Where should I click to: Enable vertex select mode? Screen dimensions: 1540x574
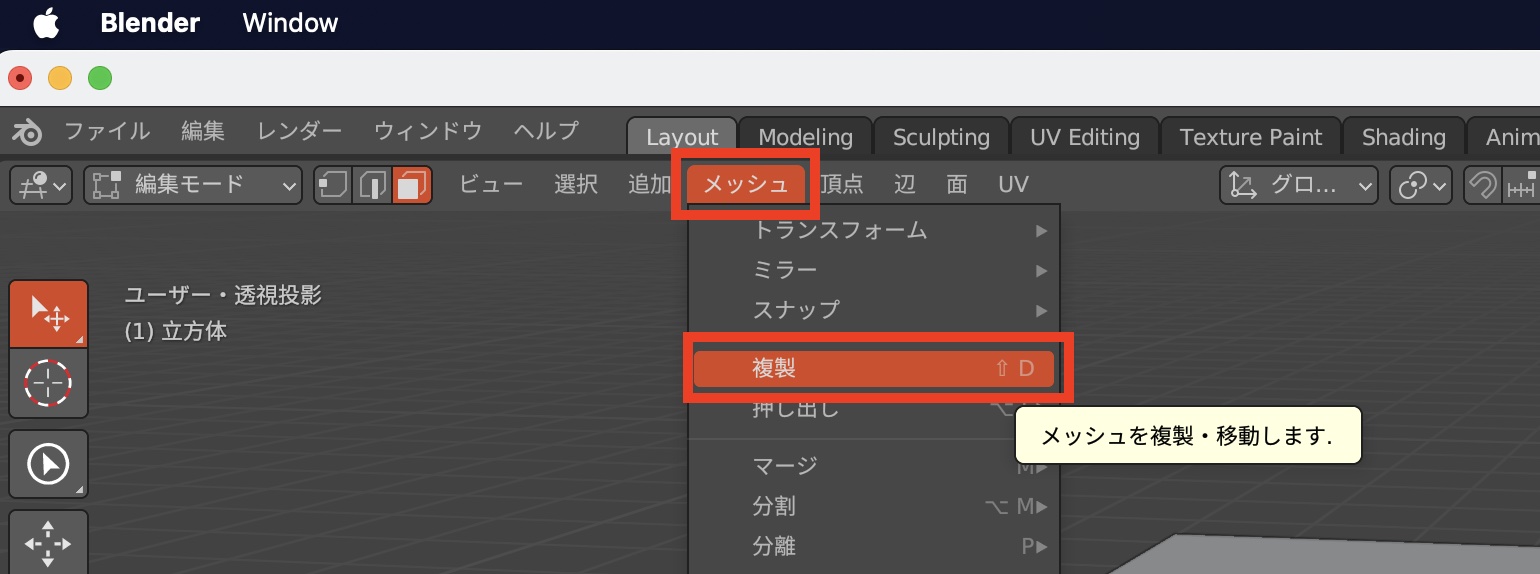click(333, 185)
